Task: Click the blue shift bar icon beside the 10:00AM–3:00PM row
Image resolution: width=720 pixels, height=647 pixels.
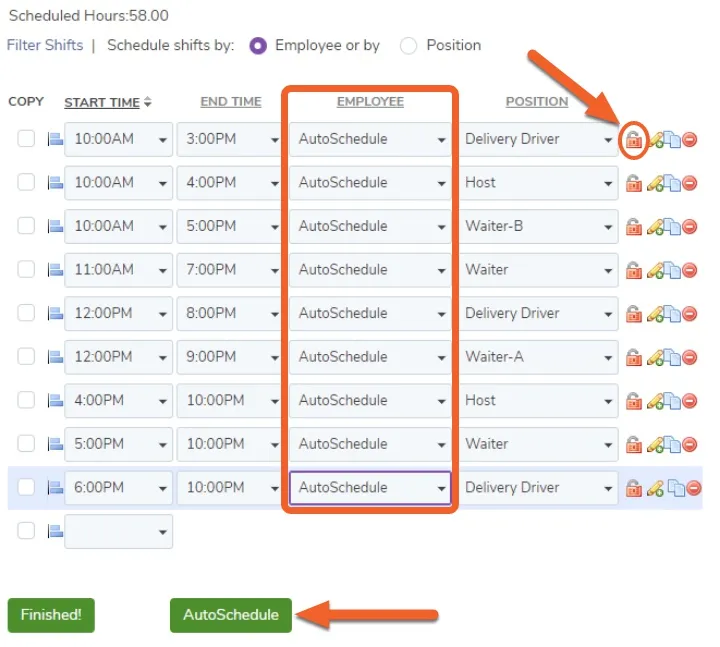Action: pos(55,139)
